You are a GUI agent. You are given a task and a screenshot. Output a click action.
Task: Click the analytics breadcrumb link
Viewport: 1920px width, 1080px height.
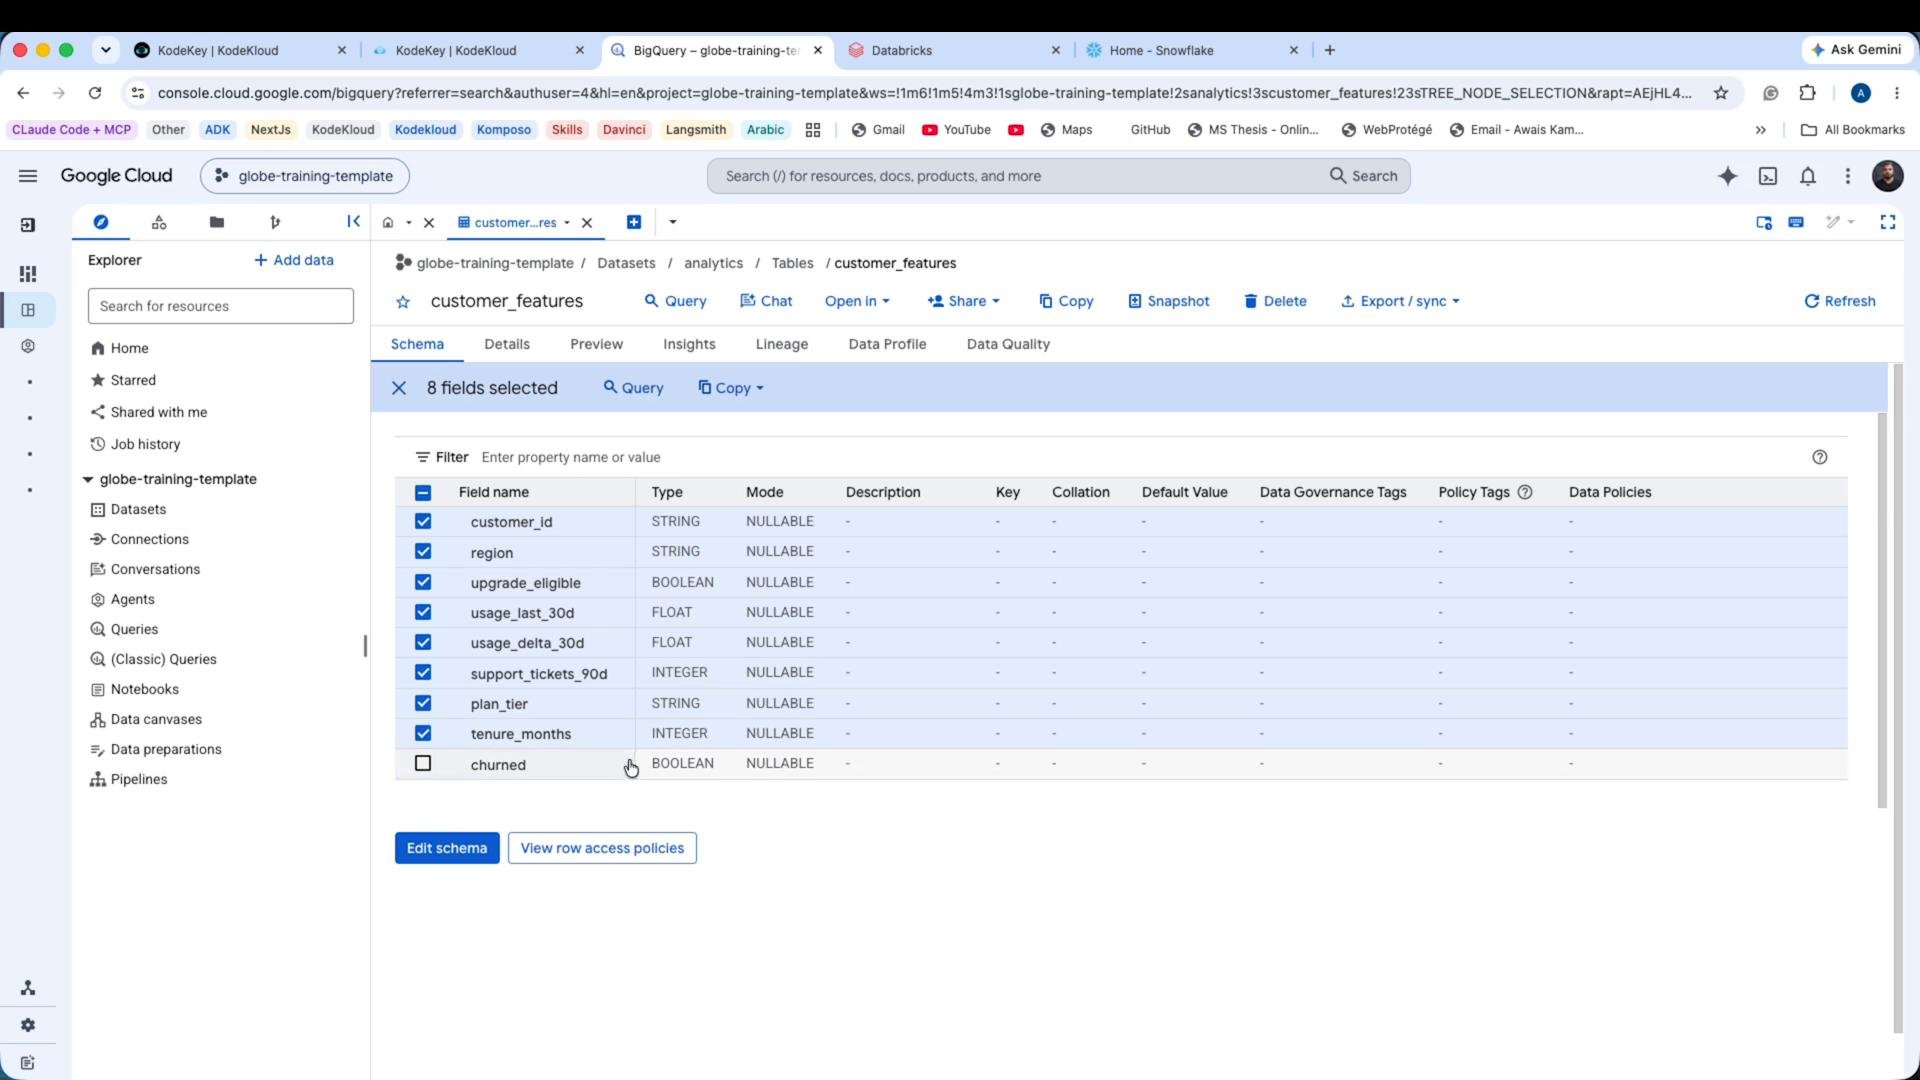click(x=713, y=263)
